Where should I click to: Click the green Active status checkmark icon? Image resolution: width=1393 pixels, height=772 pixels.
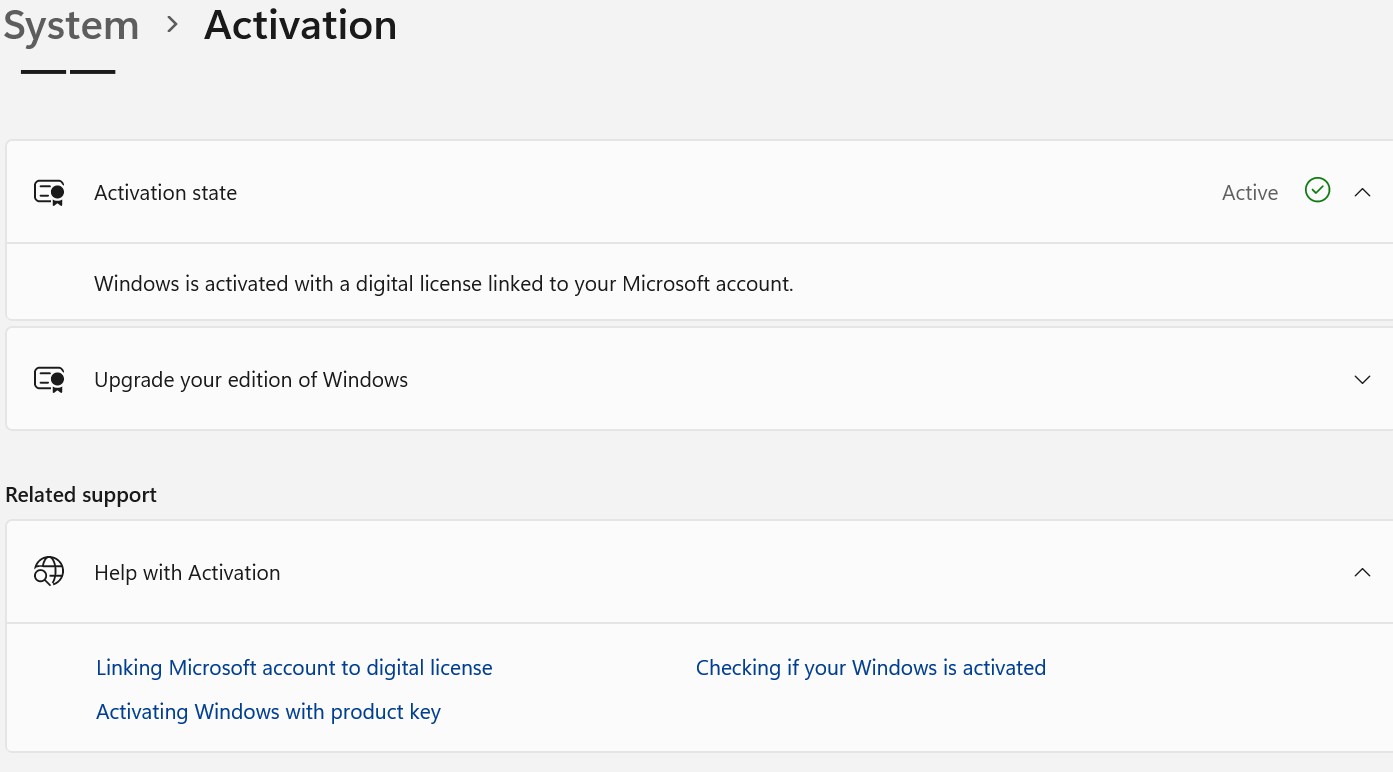tap(1317, 191)
